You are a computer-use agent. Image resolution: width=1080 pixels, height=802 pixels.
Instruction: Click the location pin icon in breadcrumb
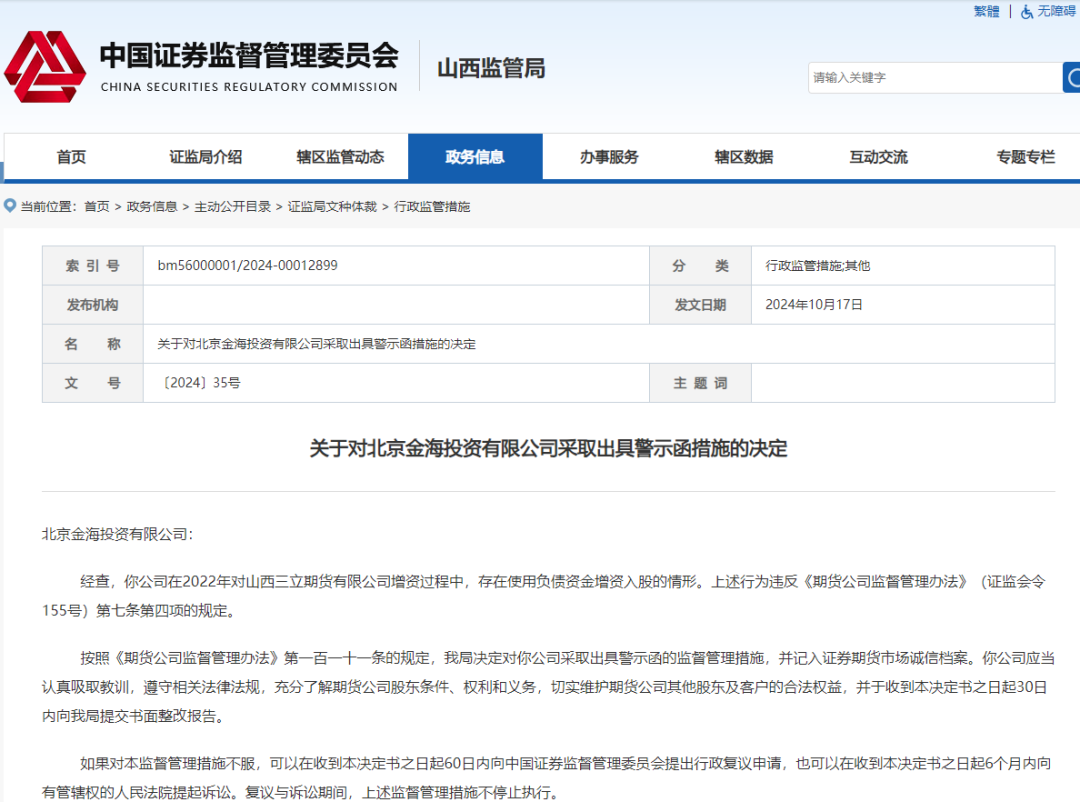[10, 206]
